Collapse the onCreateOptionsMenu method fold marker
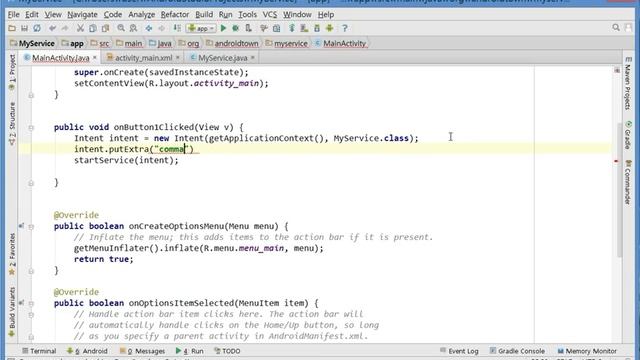 point(31,227)
